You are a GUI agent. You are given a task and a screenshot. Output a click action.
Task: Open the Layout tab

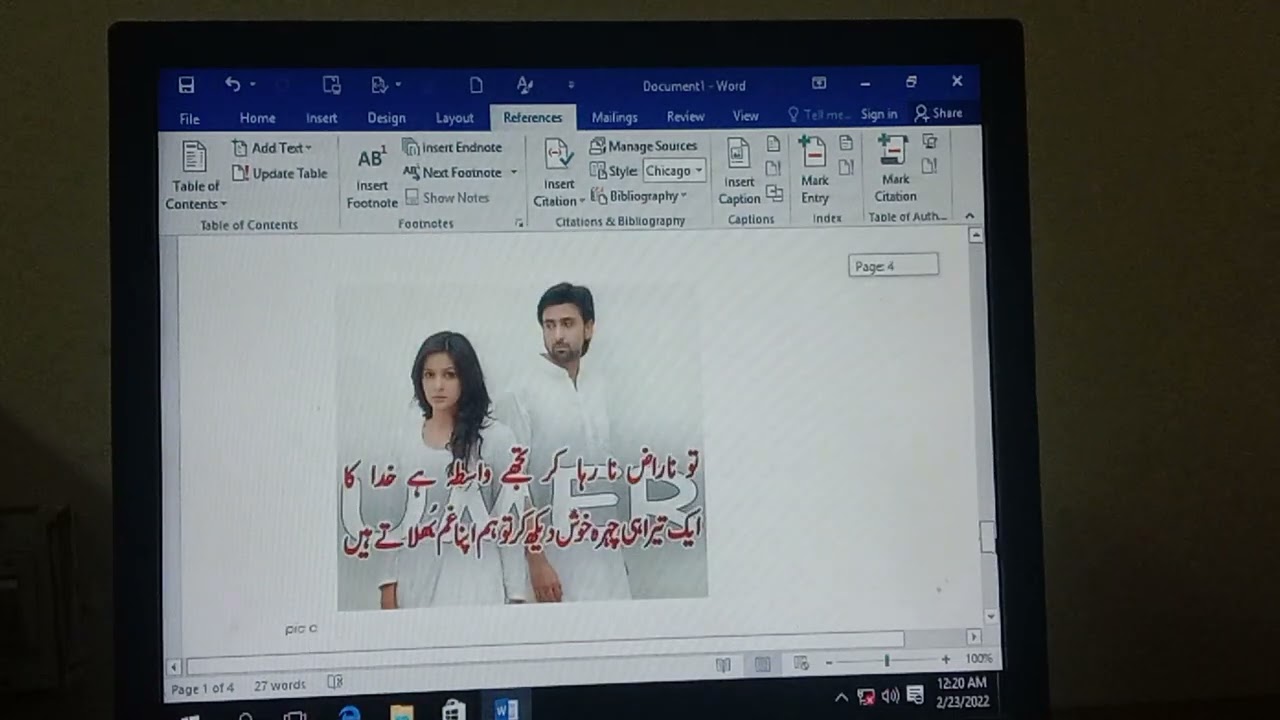point(454,118)
